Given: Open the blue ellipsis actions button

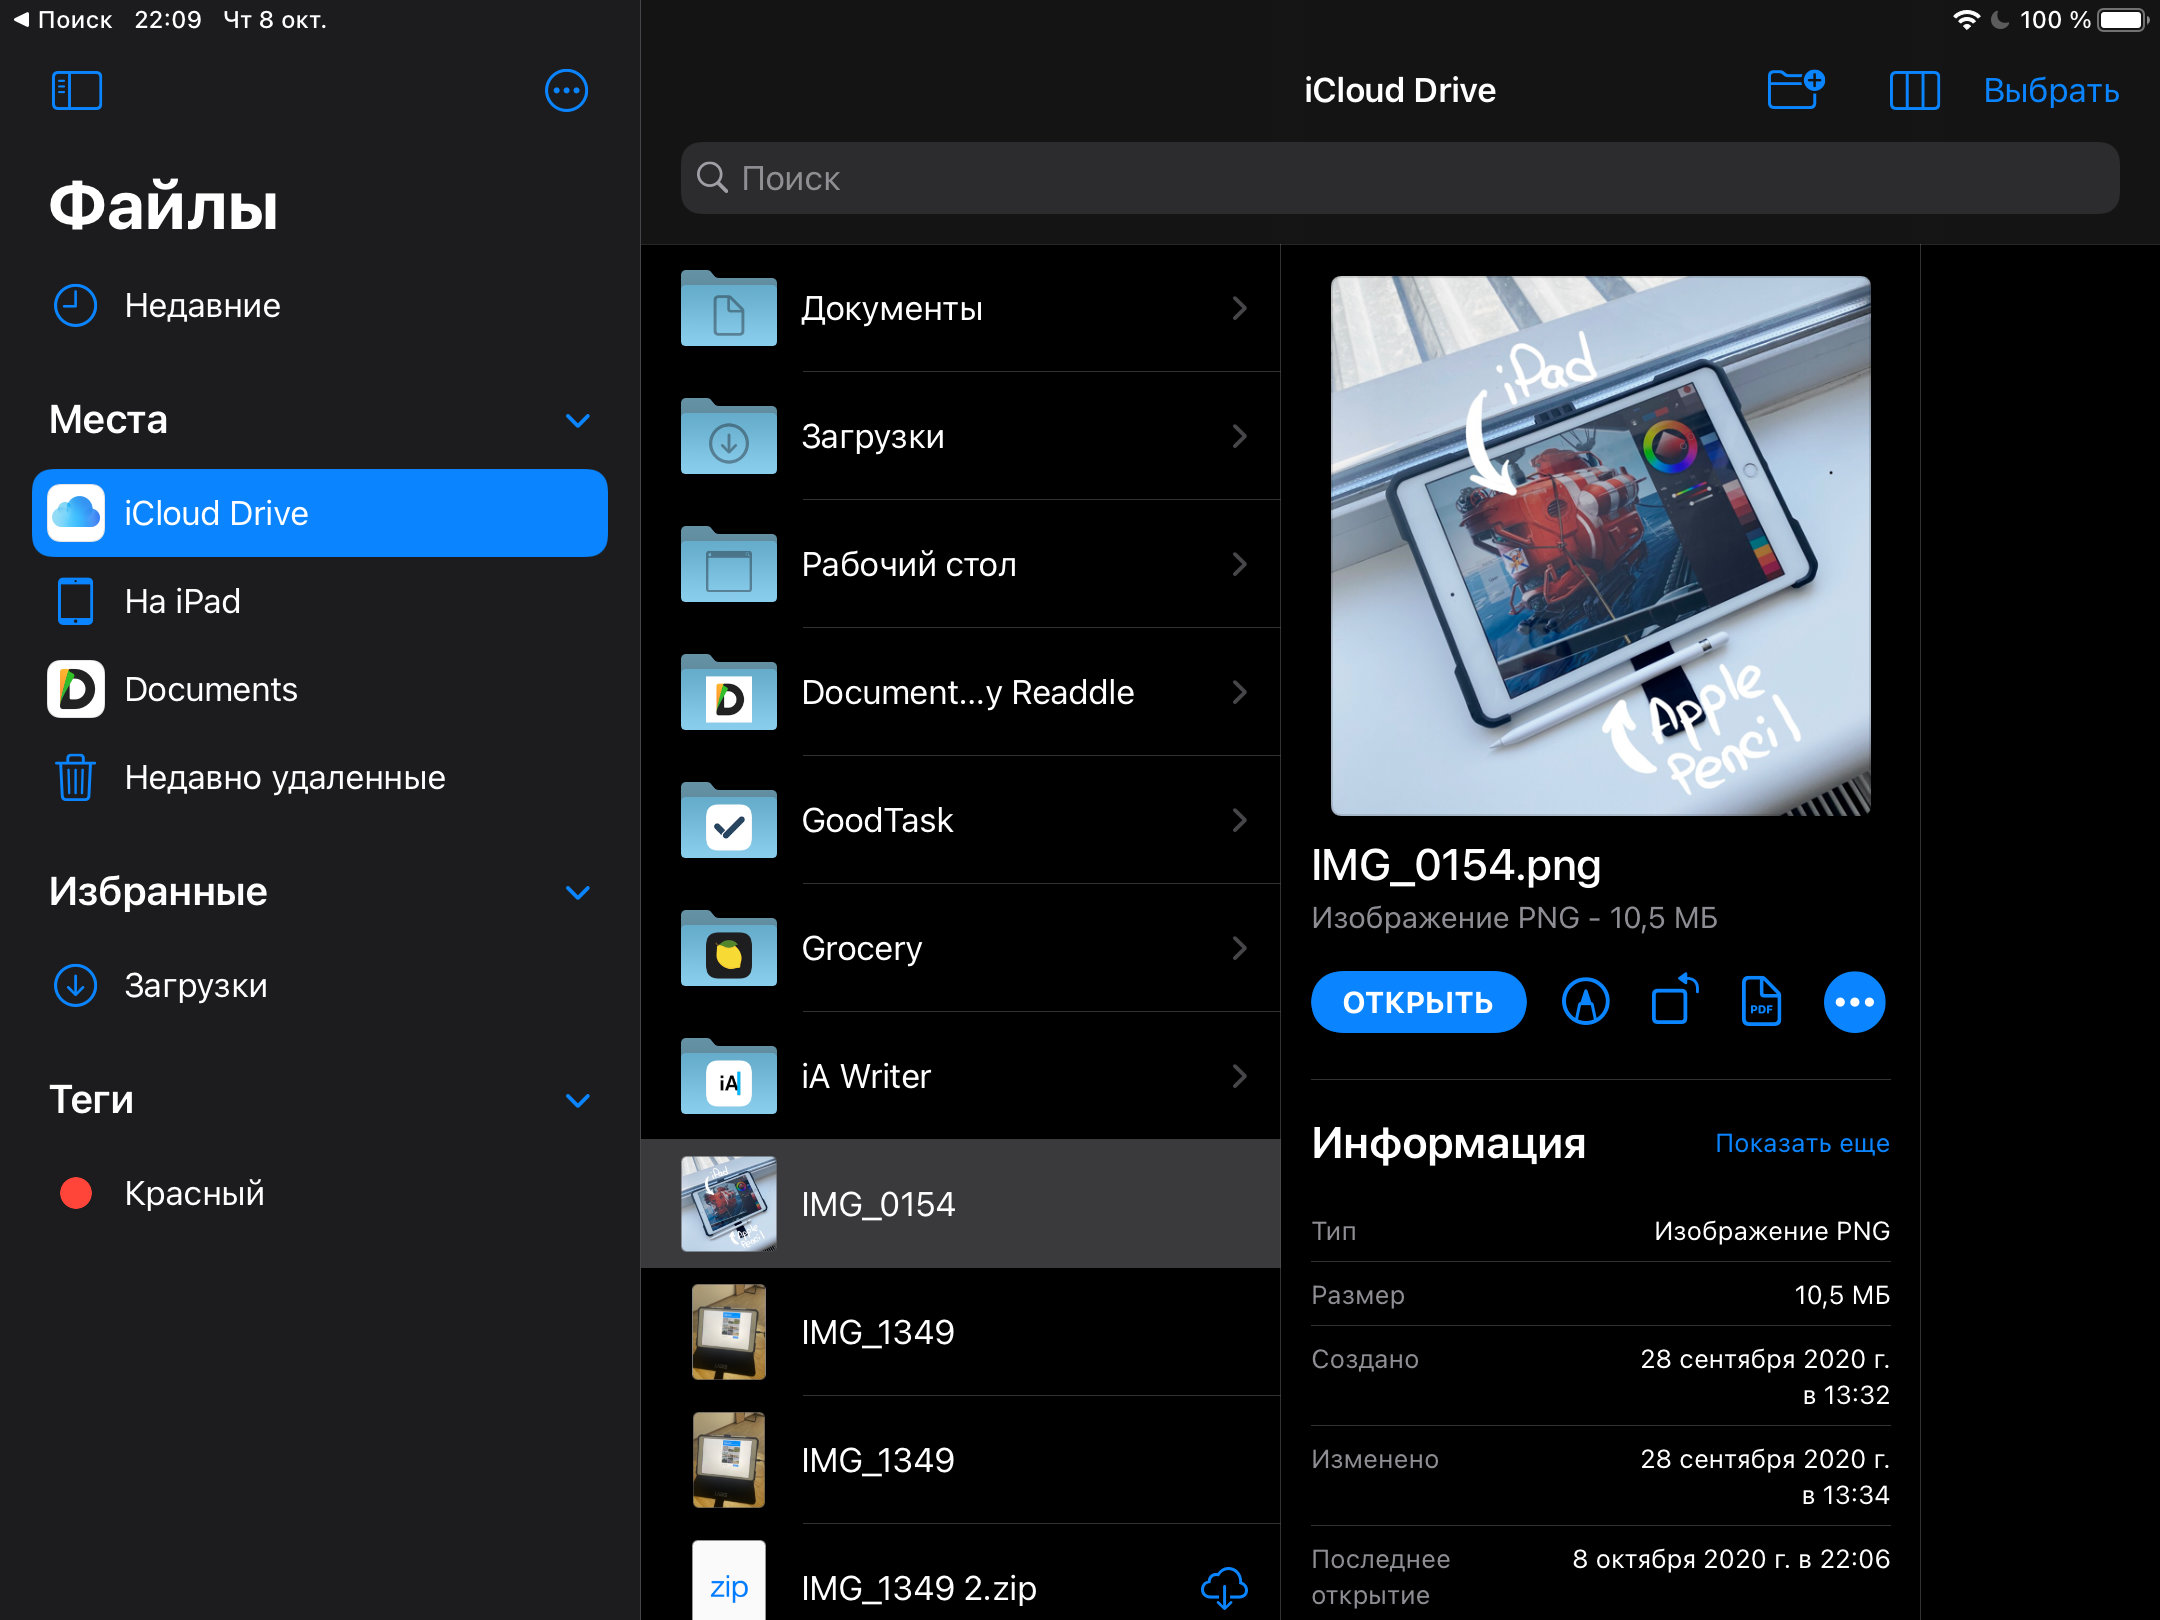Looking at the screenshot, I should pos(1854,1002).
